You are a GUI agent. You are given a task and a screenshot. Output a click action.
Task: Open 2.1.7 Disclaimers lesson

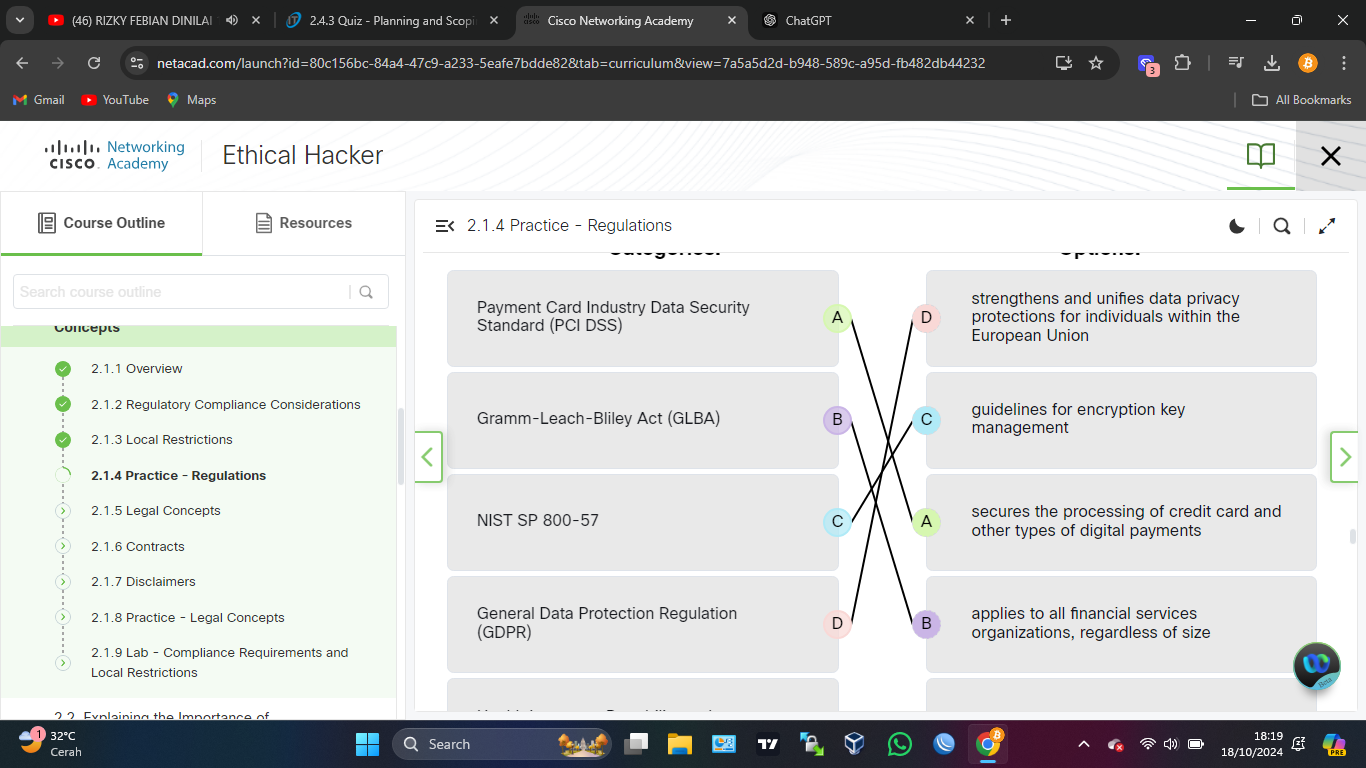(143, 582)
